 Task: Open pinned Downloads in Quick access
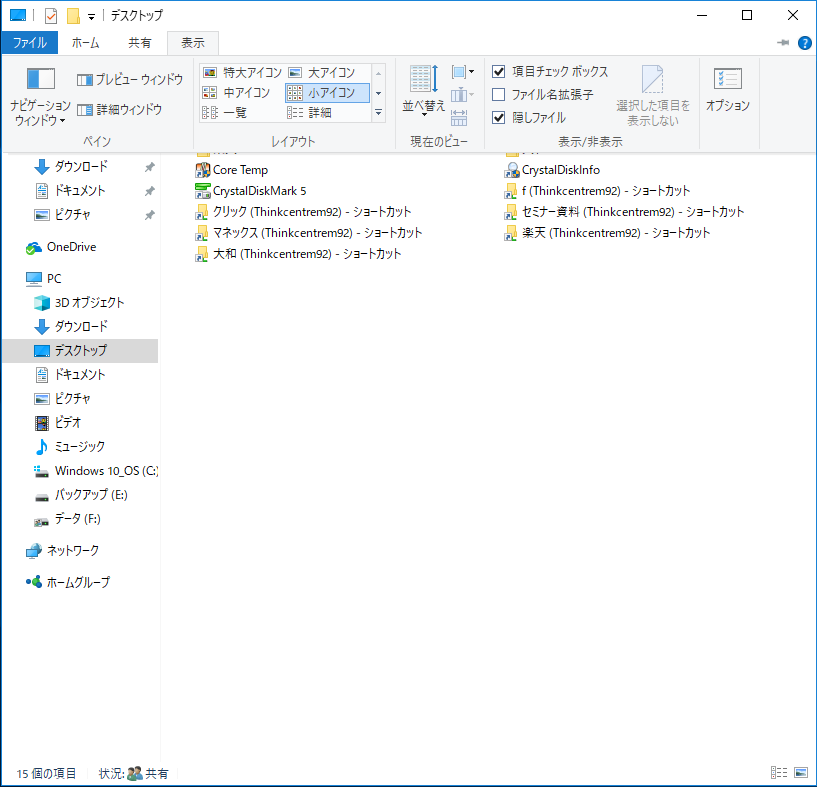click(x=81, y=167)
